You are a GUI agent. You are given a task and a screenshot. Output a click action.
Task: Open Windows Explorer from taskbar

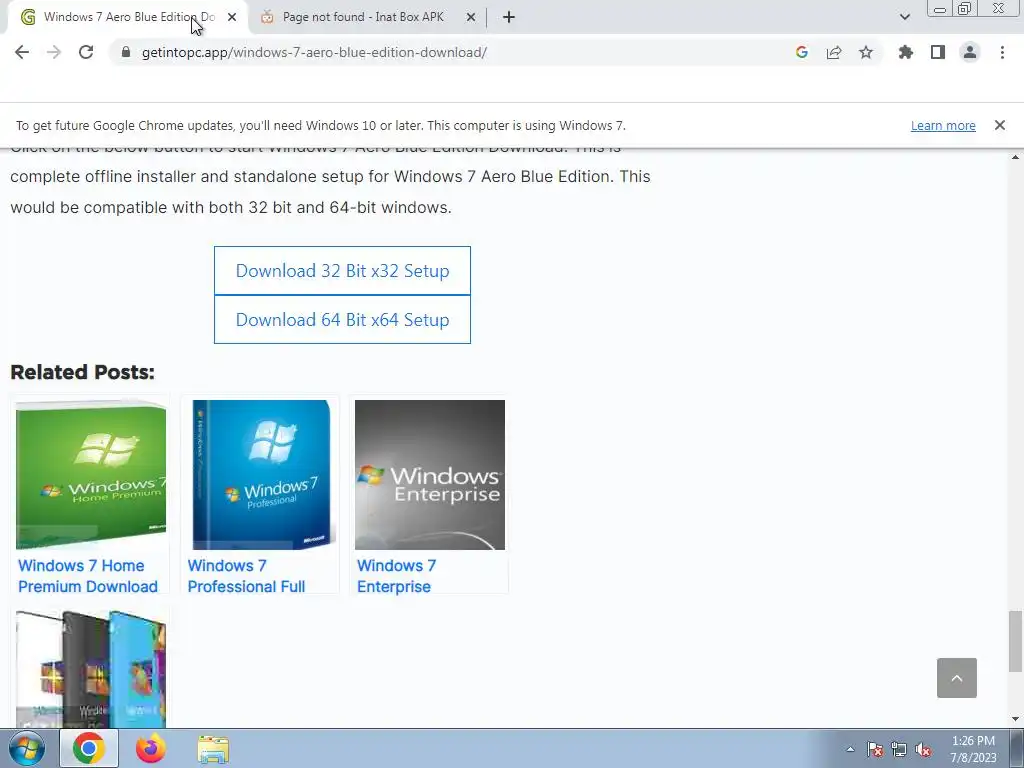pos(213,749)
